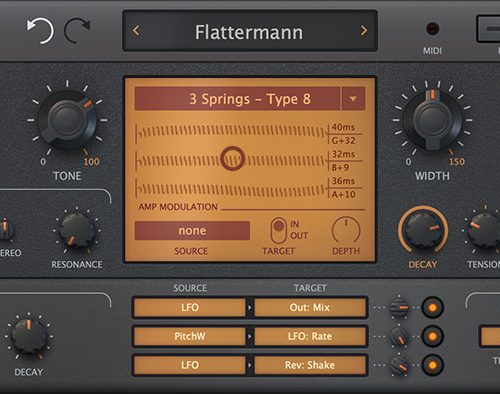Click the arrow between LFO and Rev: Shake
Viewport: 500px width, 394px height.
point(250,365)
